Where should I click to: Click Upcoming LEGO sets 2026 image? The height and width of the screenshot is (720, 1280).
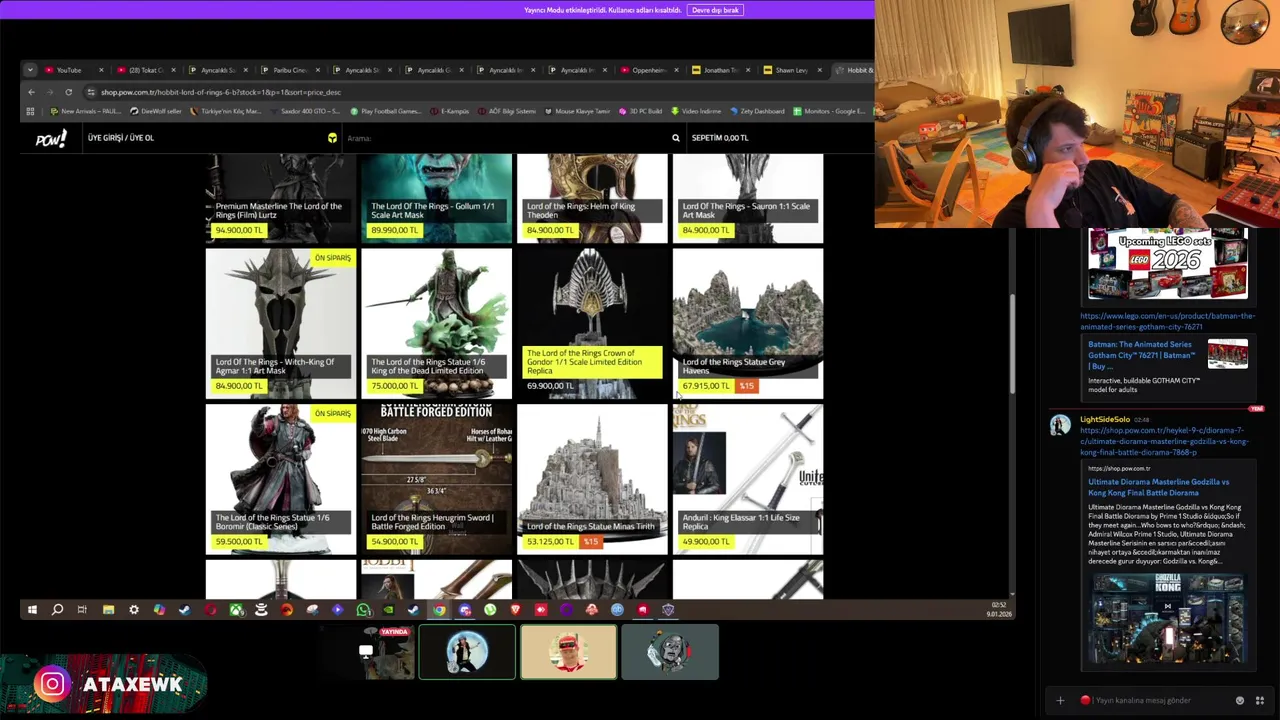tap(1168, 265)
